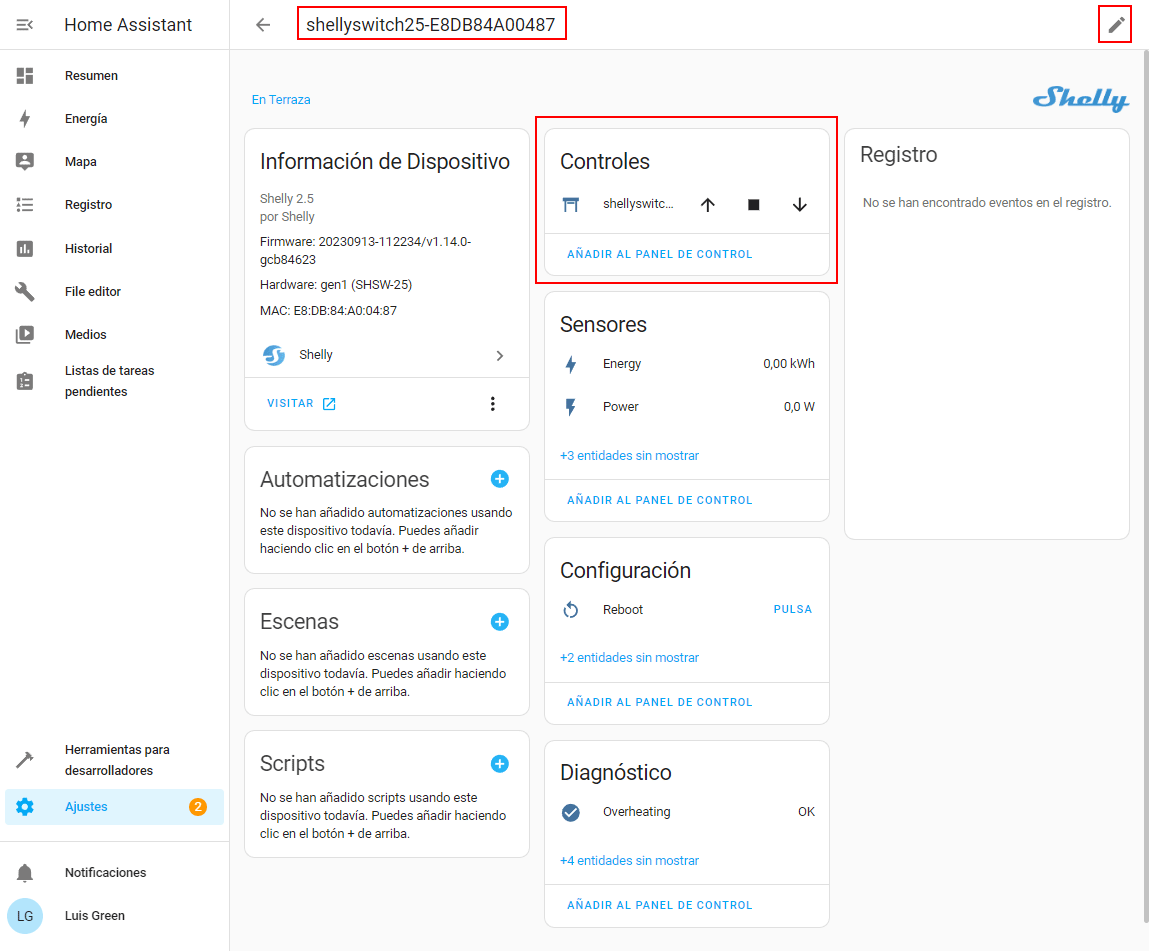Open File editor in the sidebar
The height and width of the screenshot is (951, 1149).
click(93, 292)
